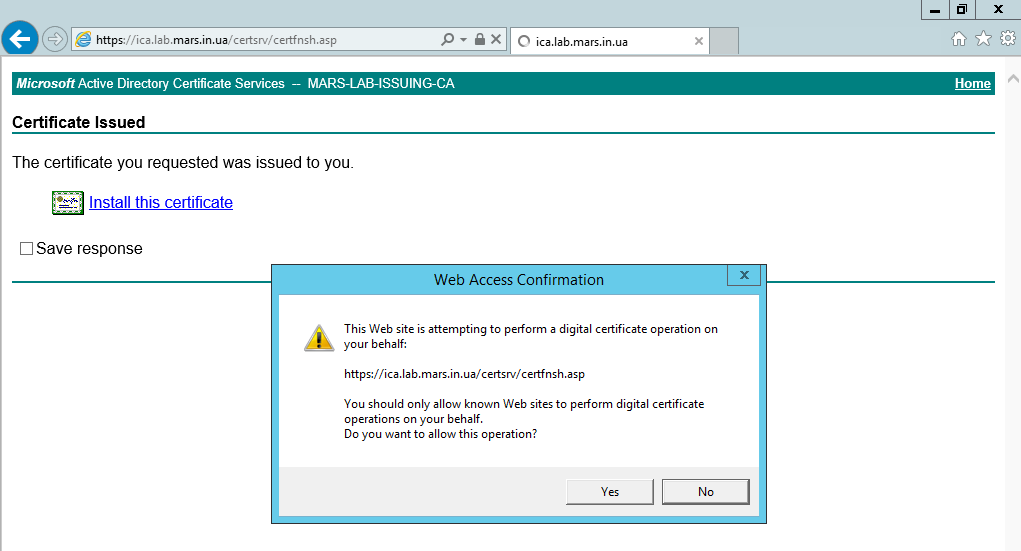Close the Web Access Confirmation dialog

743,276
